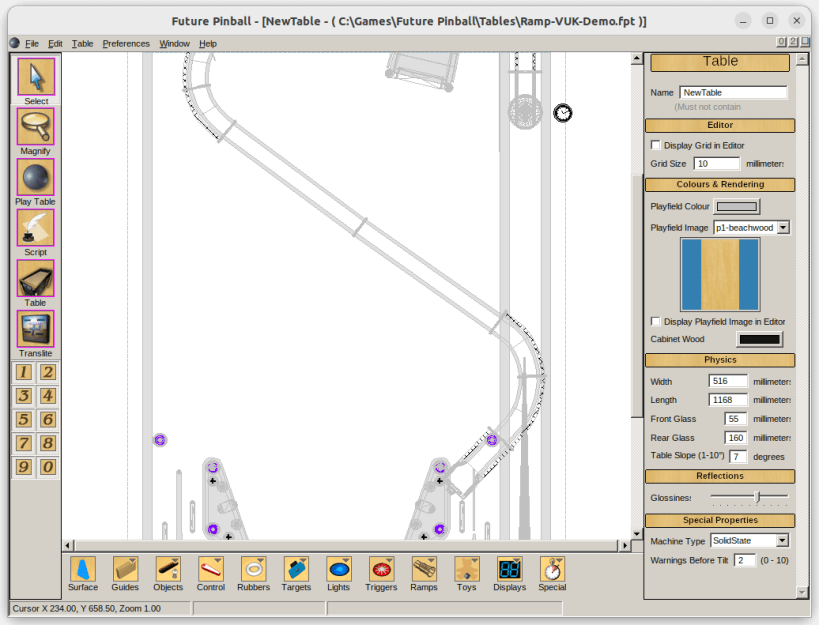Open the Help menu

tap(208, 43)
